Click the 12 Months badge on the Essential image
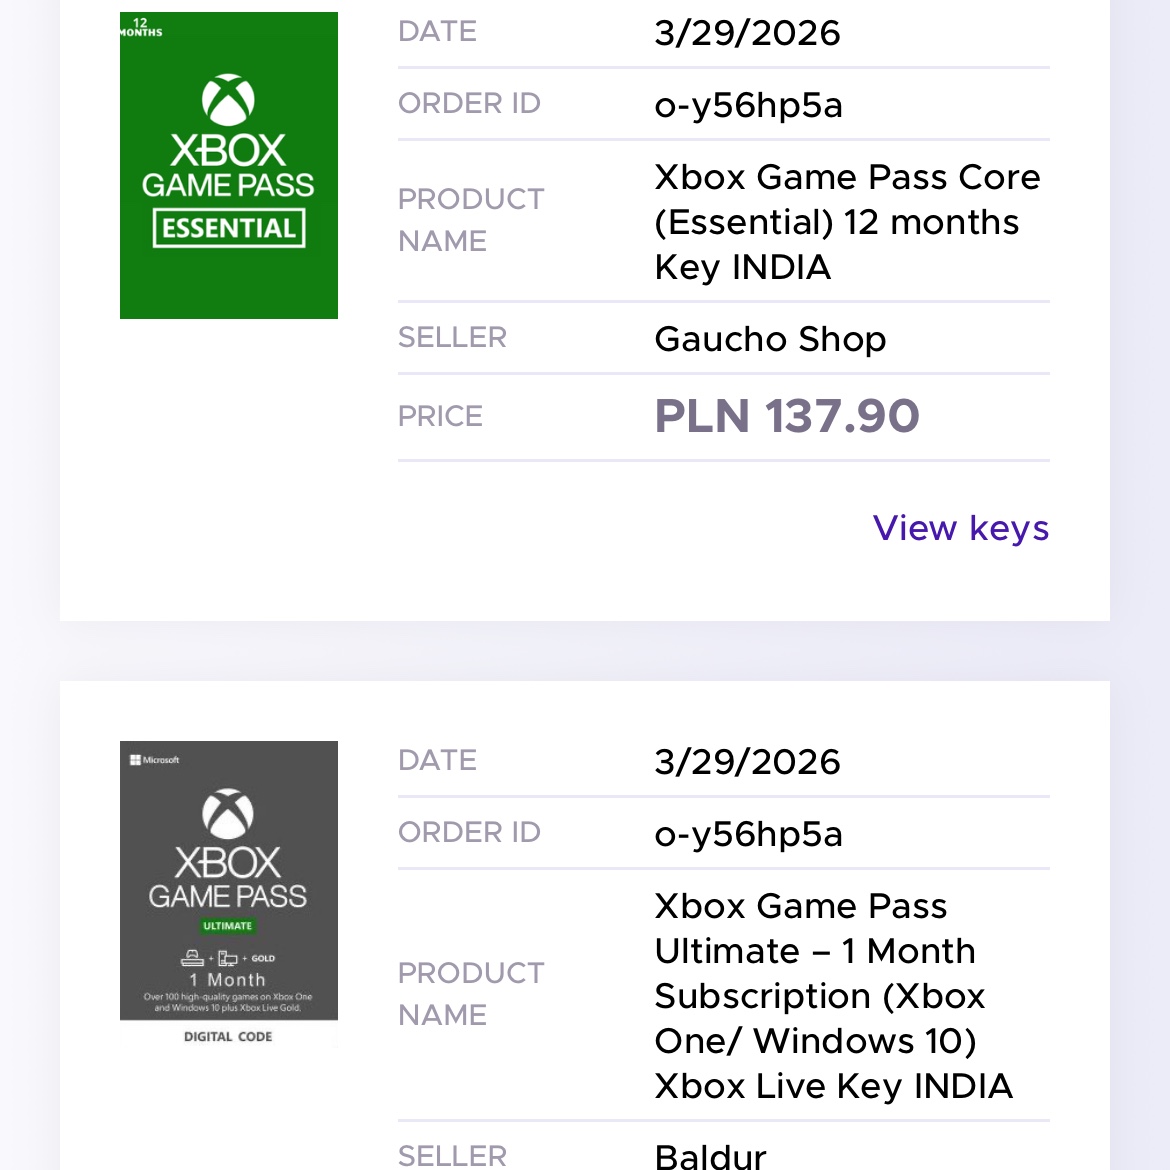This screenshot has width=1170, height=1170. point(140,27)
